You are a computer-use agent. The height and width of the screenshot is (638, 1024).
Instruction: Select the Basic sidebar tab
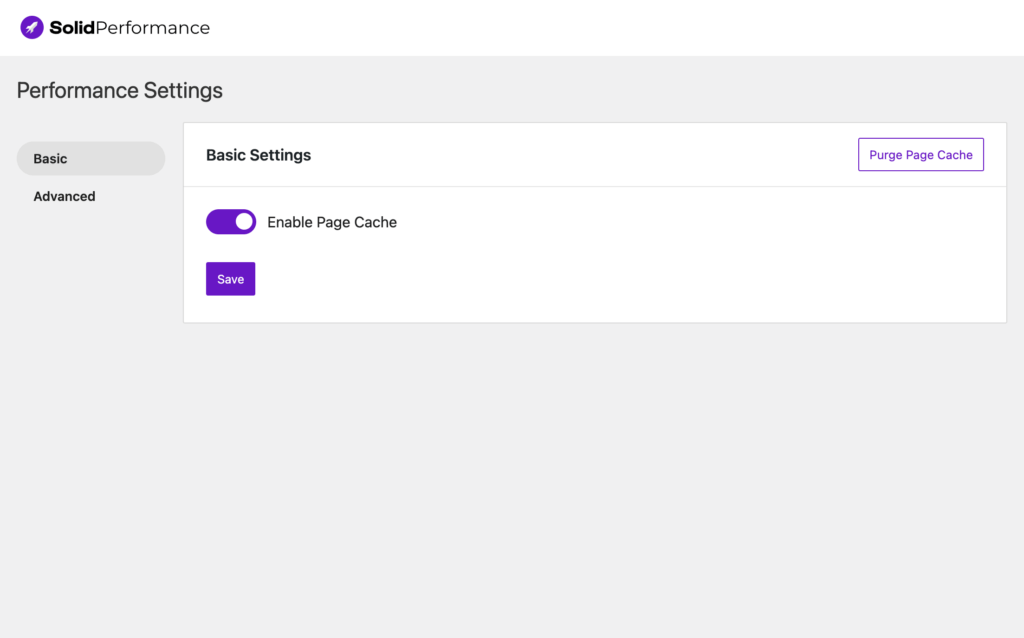(91, 159)
